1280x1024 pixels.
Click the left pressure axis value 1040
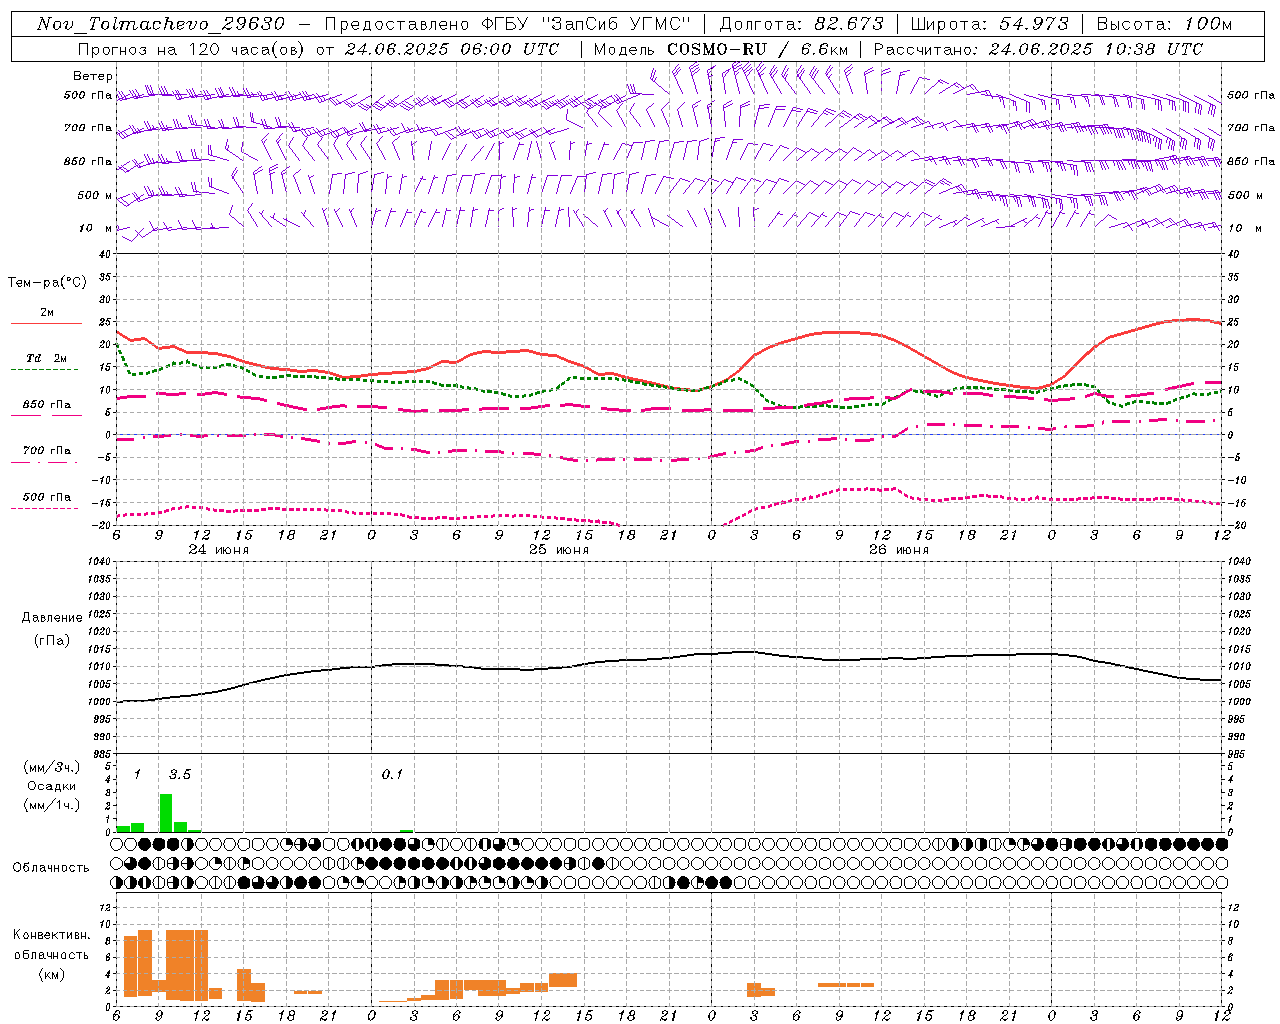tap(97, 561)
